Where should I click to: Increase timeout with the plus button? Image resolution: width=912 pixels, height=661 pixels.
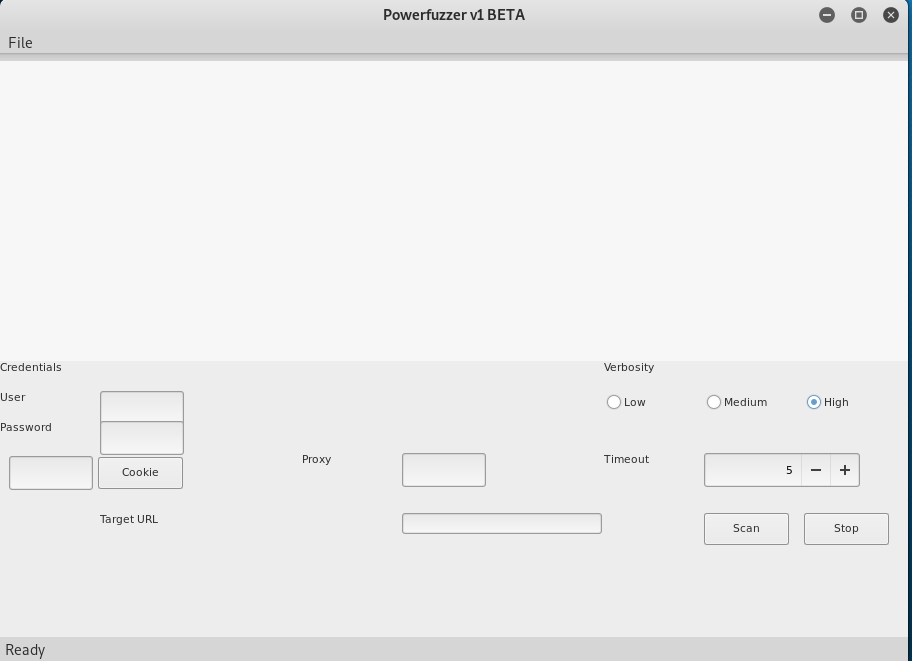pos(845,470)
